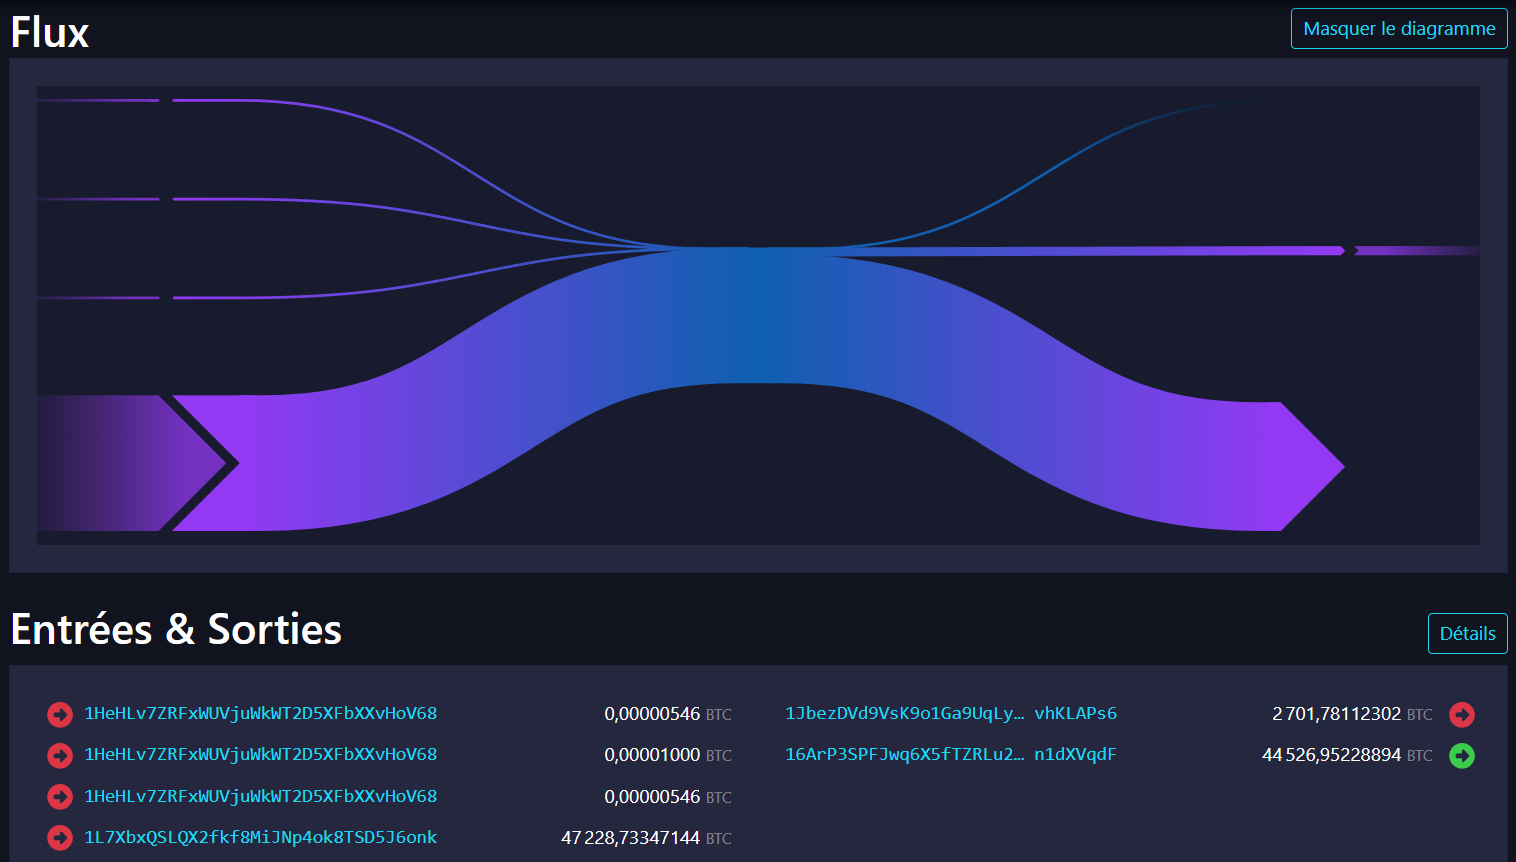
Task: Open the first 1HeHLv7ZRFxWUVjuWkWT input address
Action: (x=260, y=714)
